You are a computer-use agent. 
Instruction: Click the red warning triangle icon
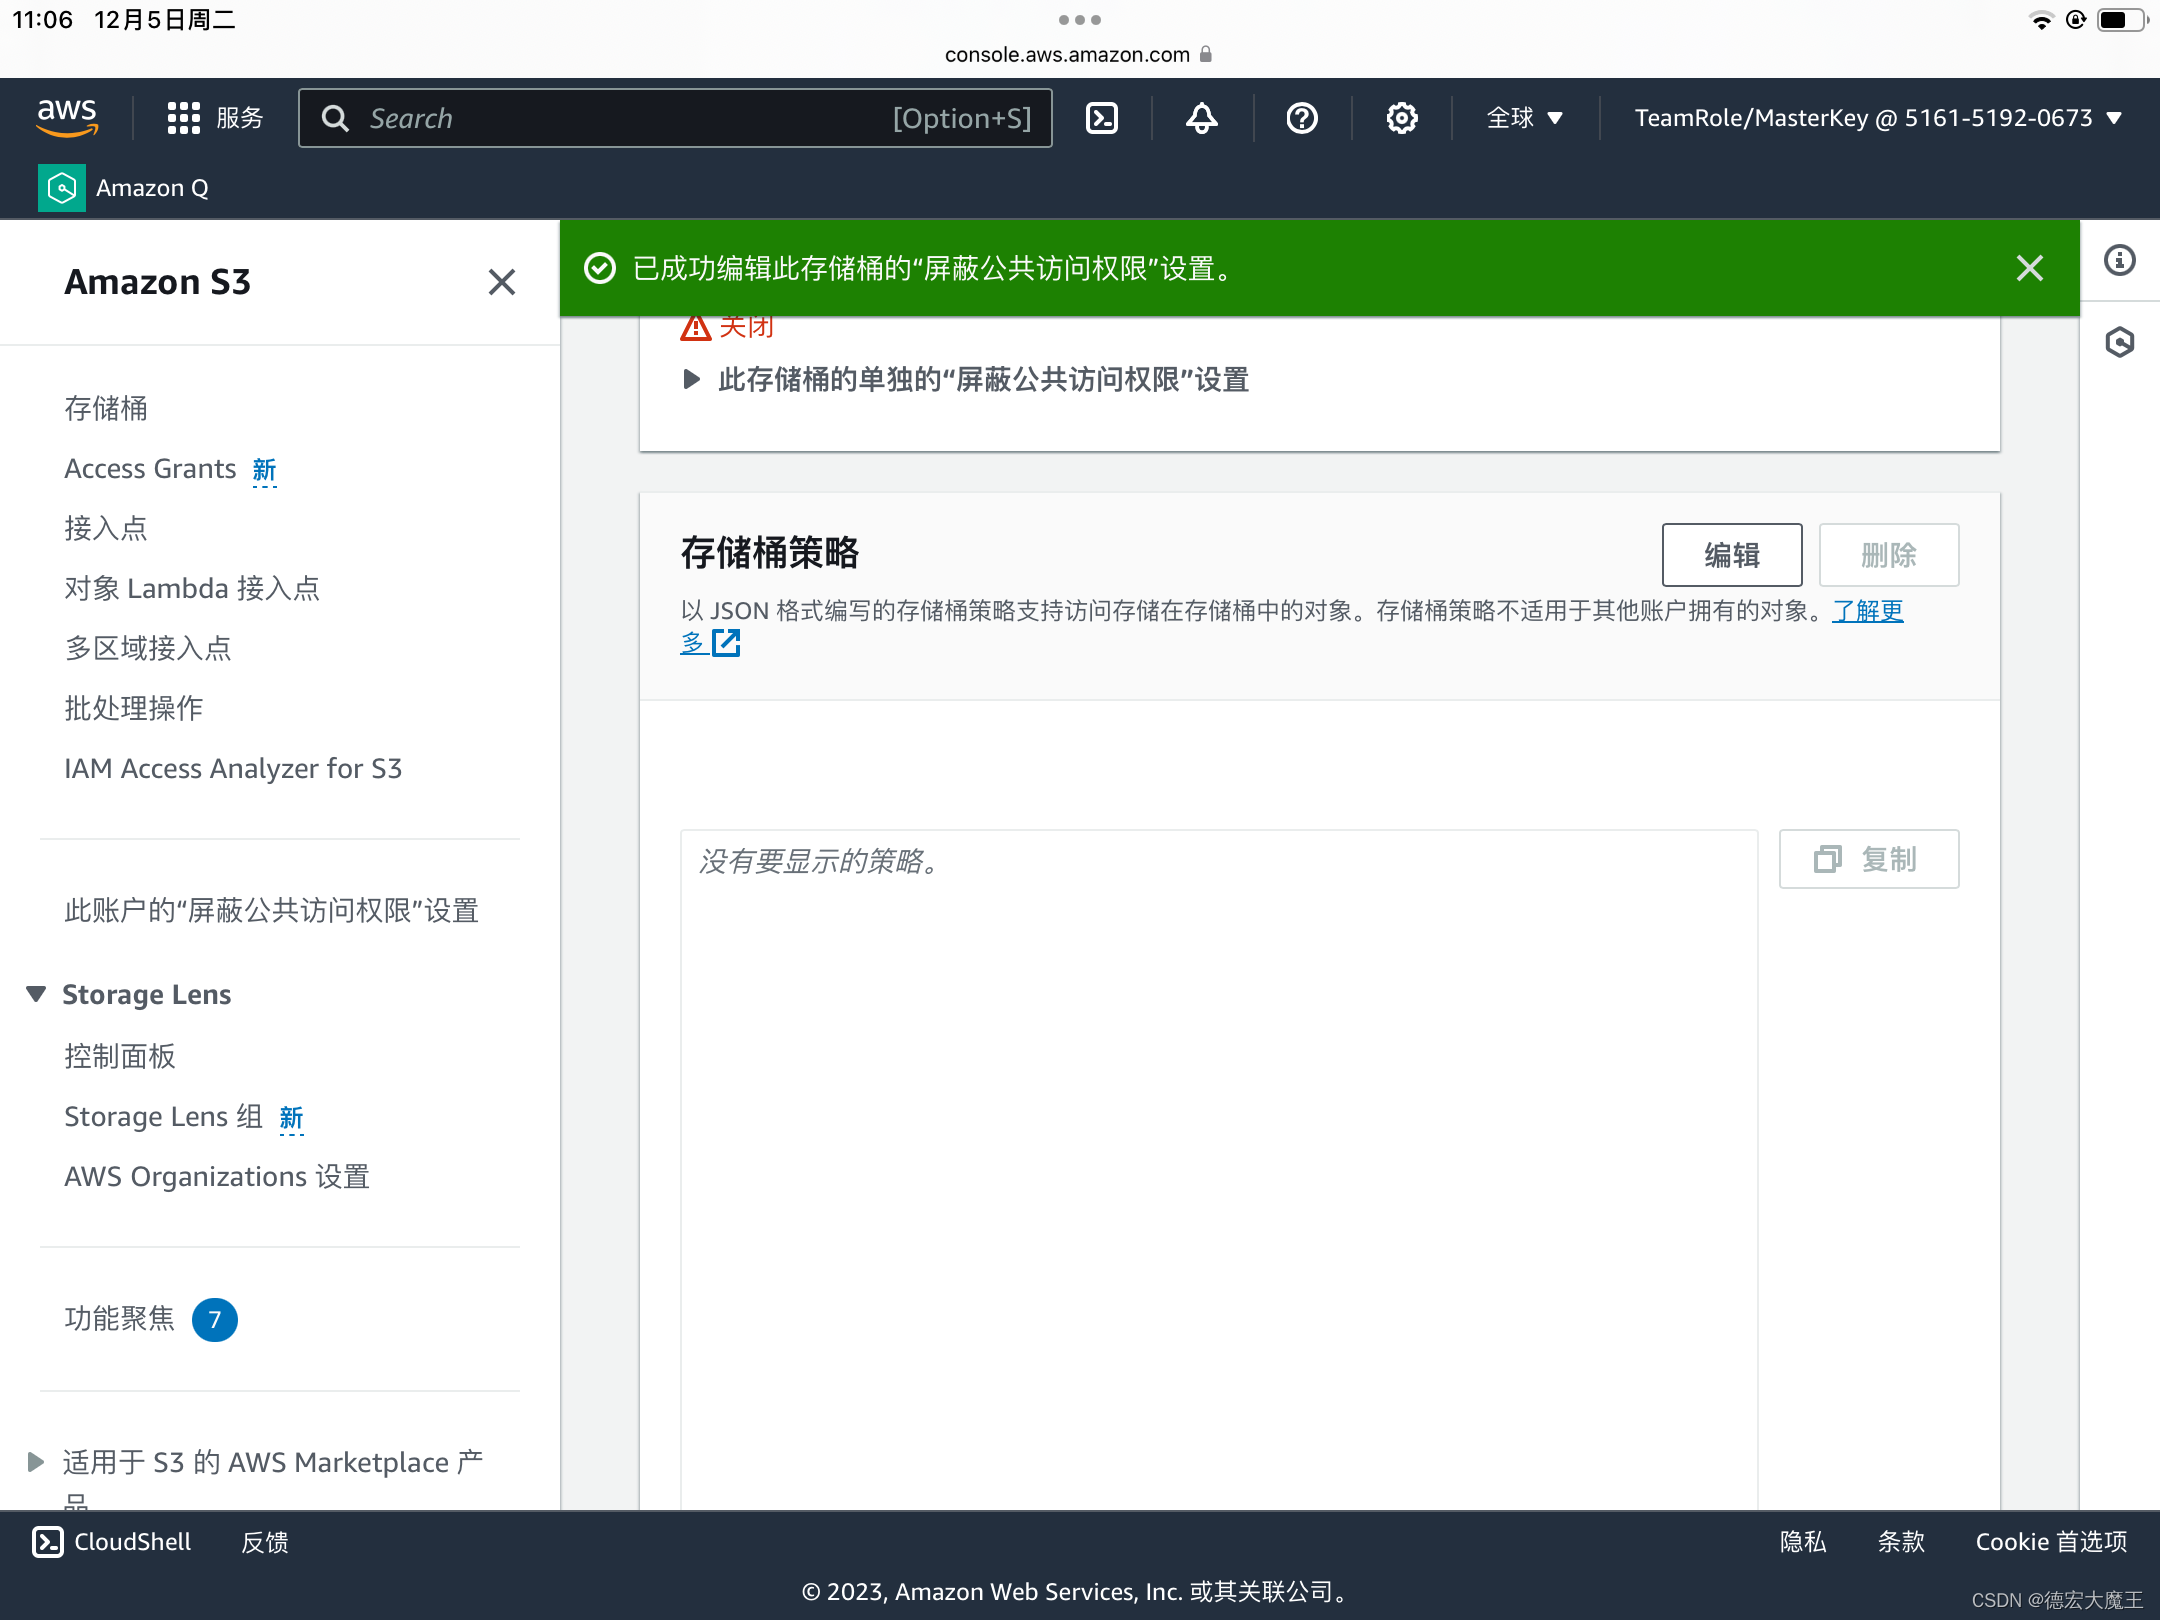[x=696, y=327]
